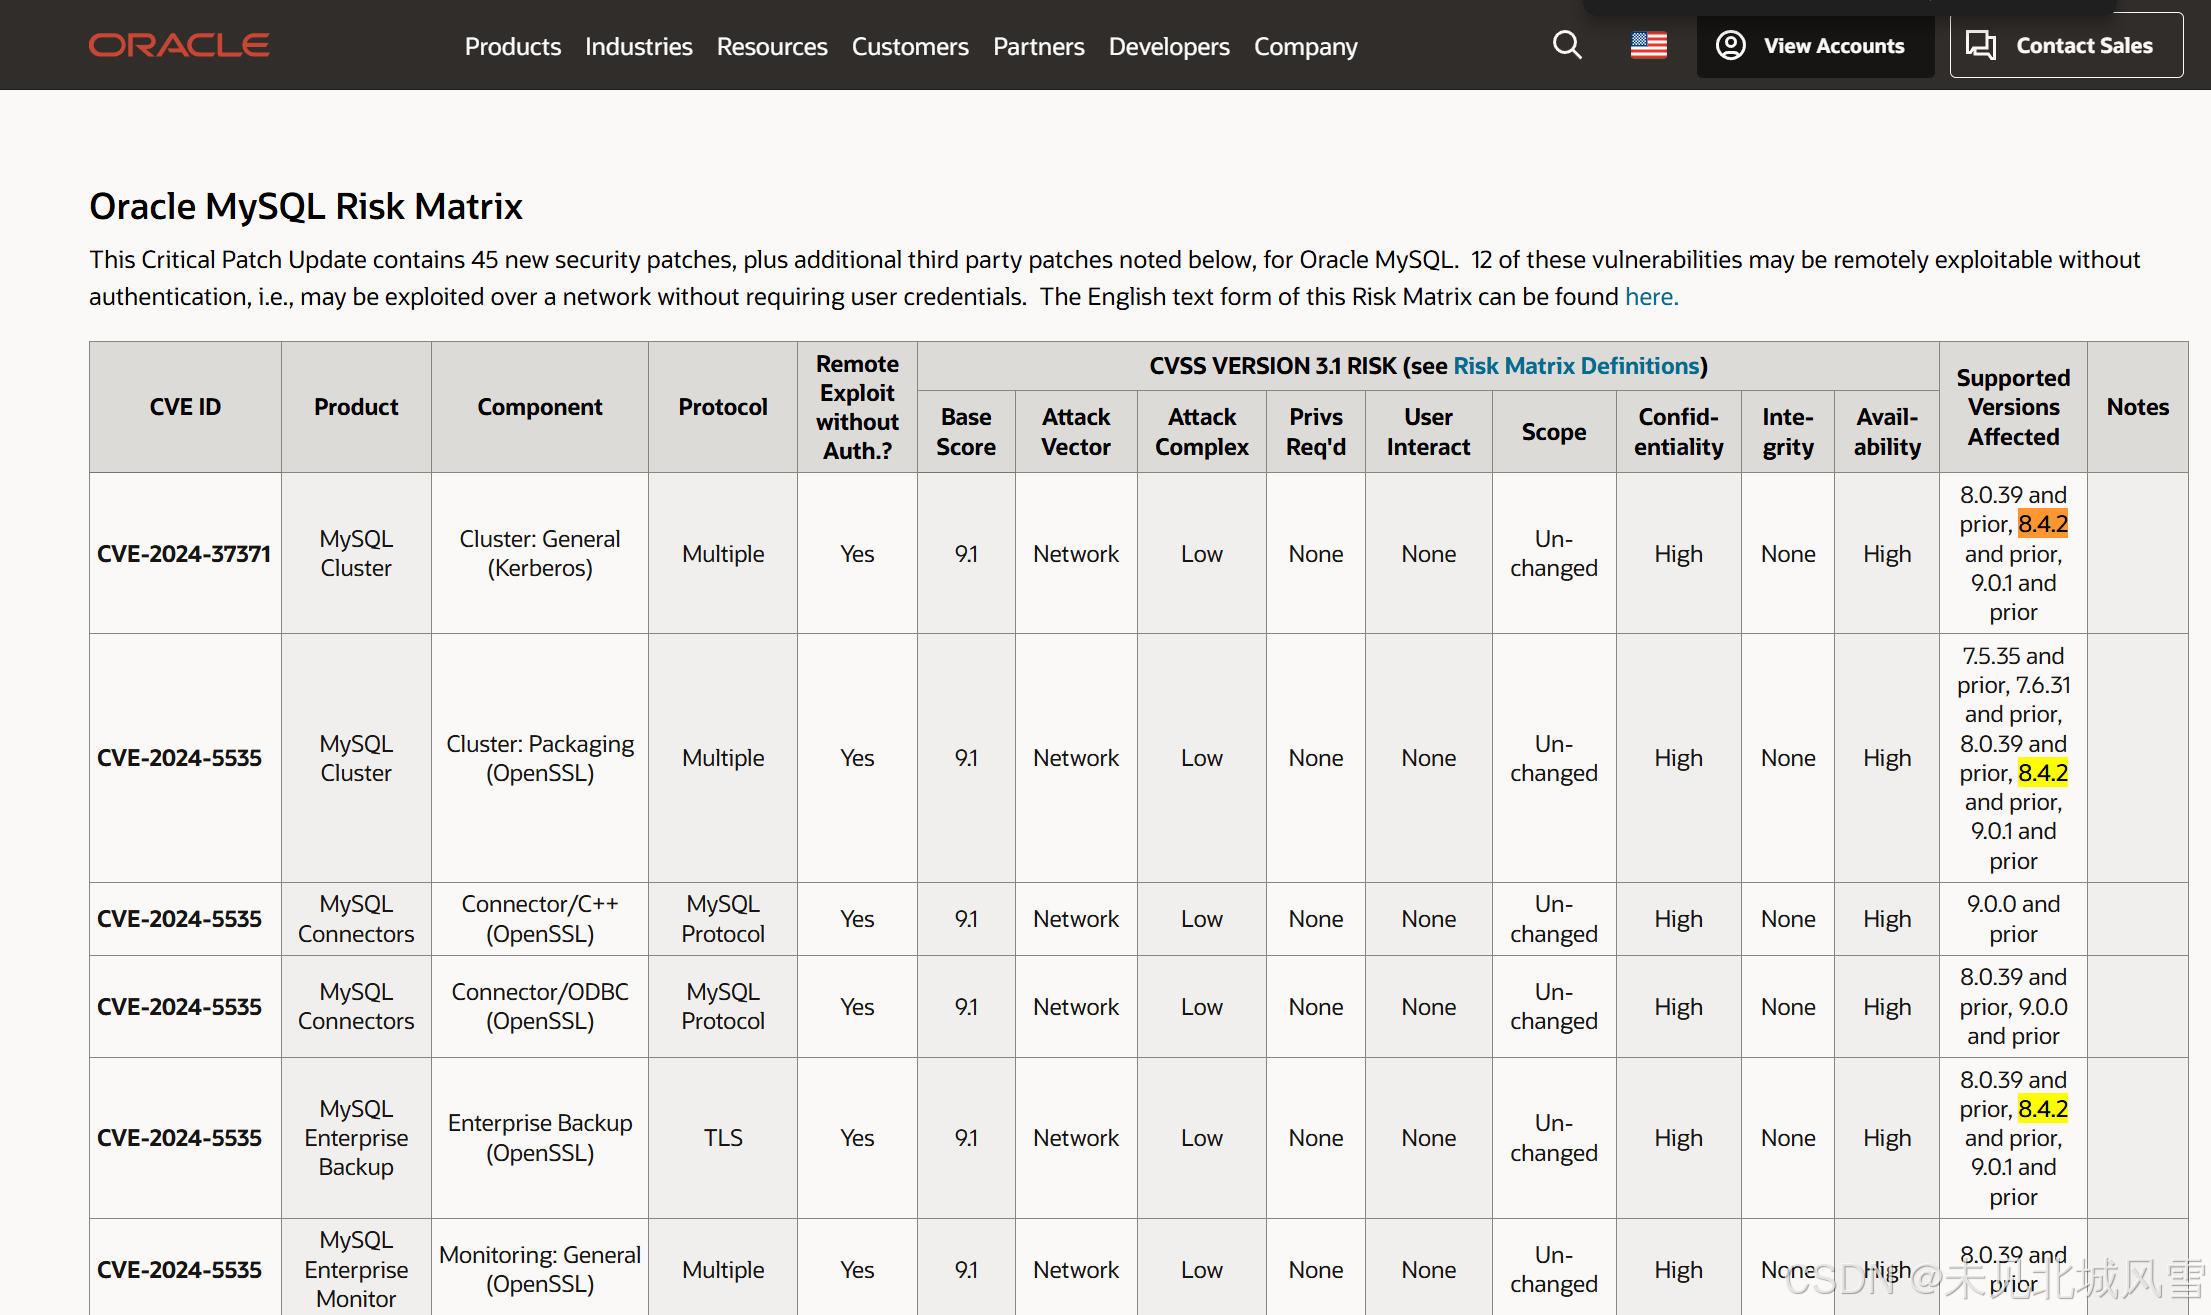Click the US flag country selector
Viewport: 2211px width, 1315px height.
1648,46
